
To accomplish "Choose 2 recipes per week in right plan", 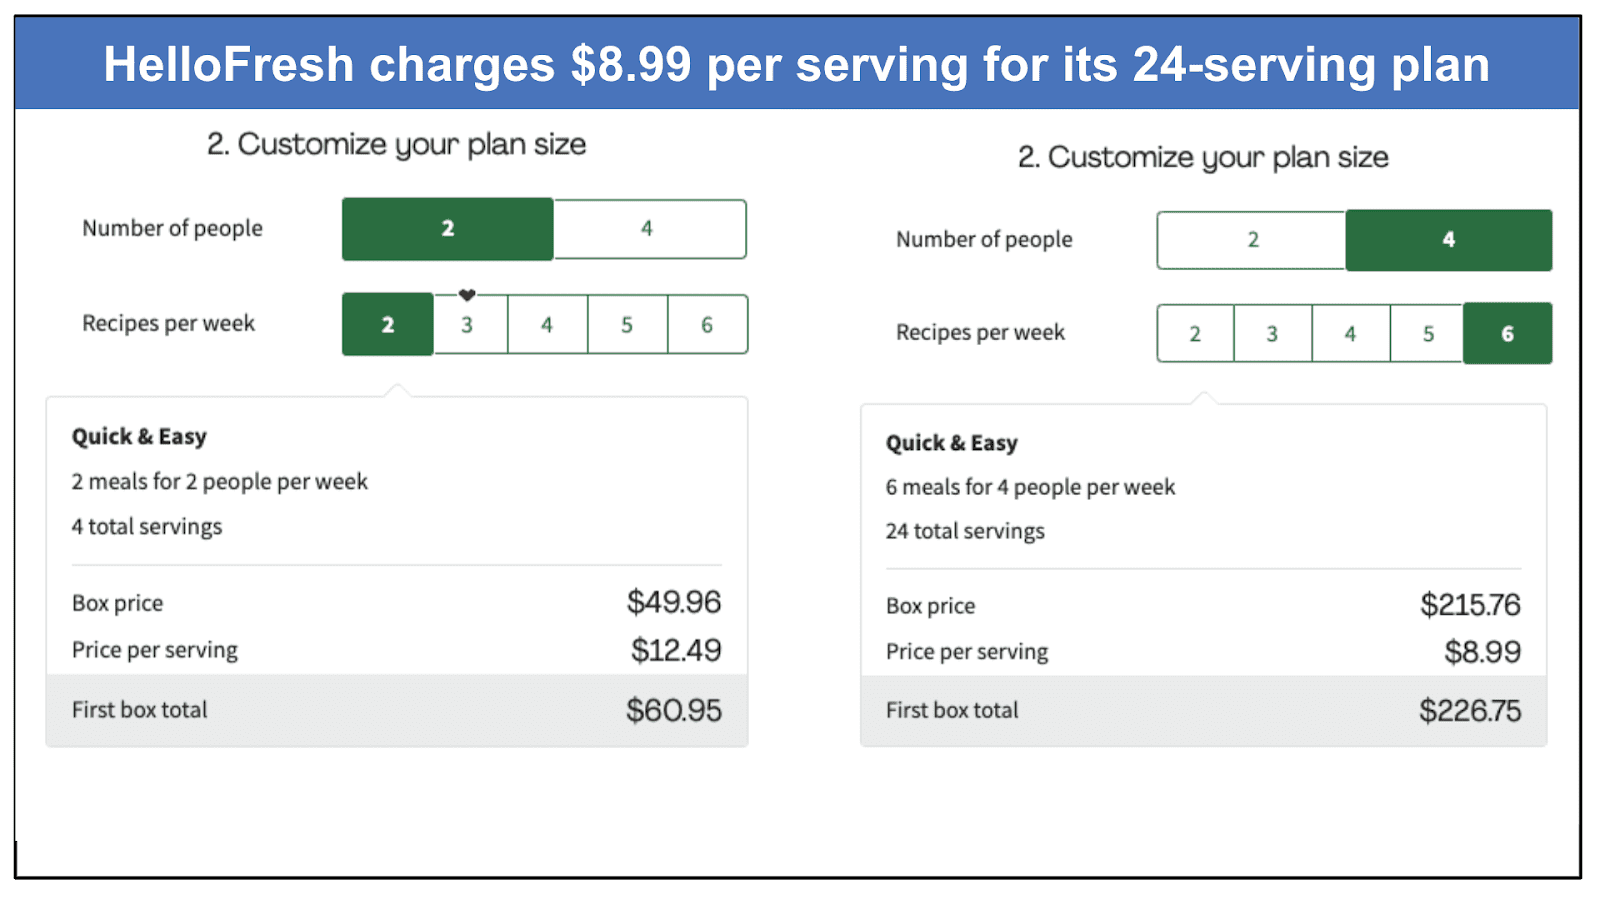I will (x=1195, y=333).
